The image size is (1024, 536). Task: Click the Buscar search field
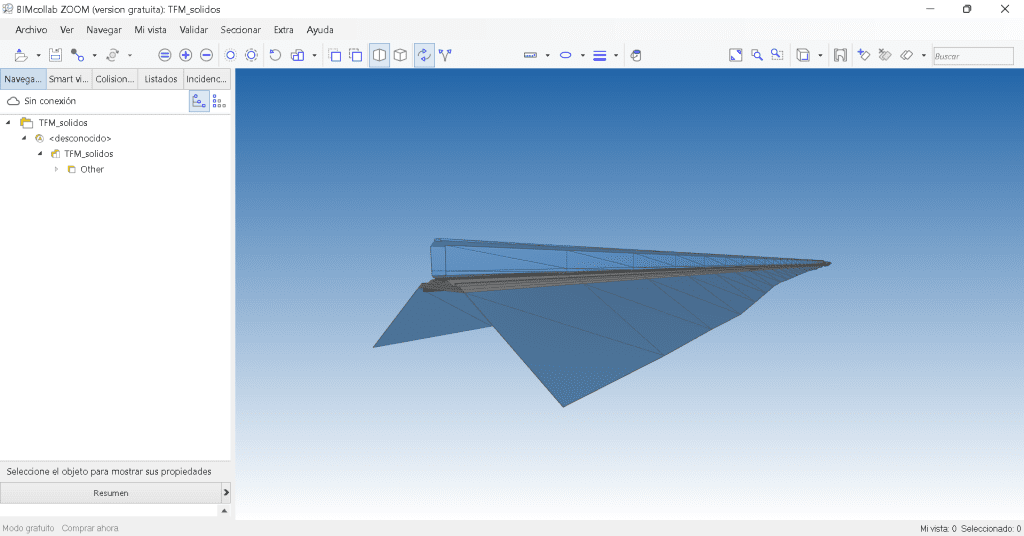pyautogui.click(x=972, y=57)
